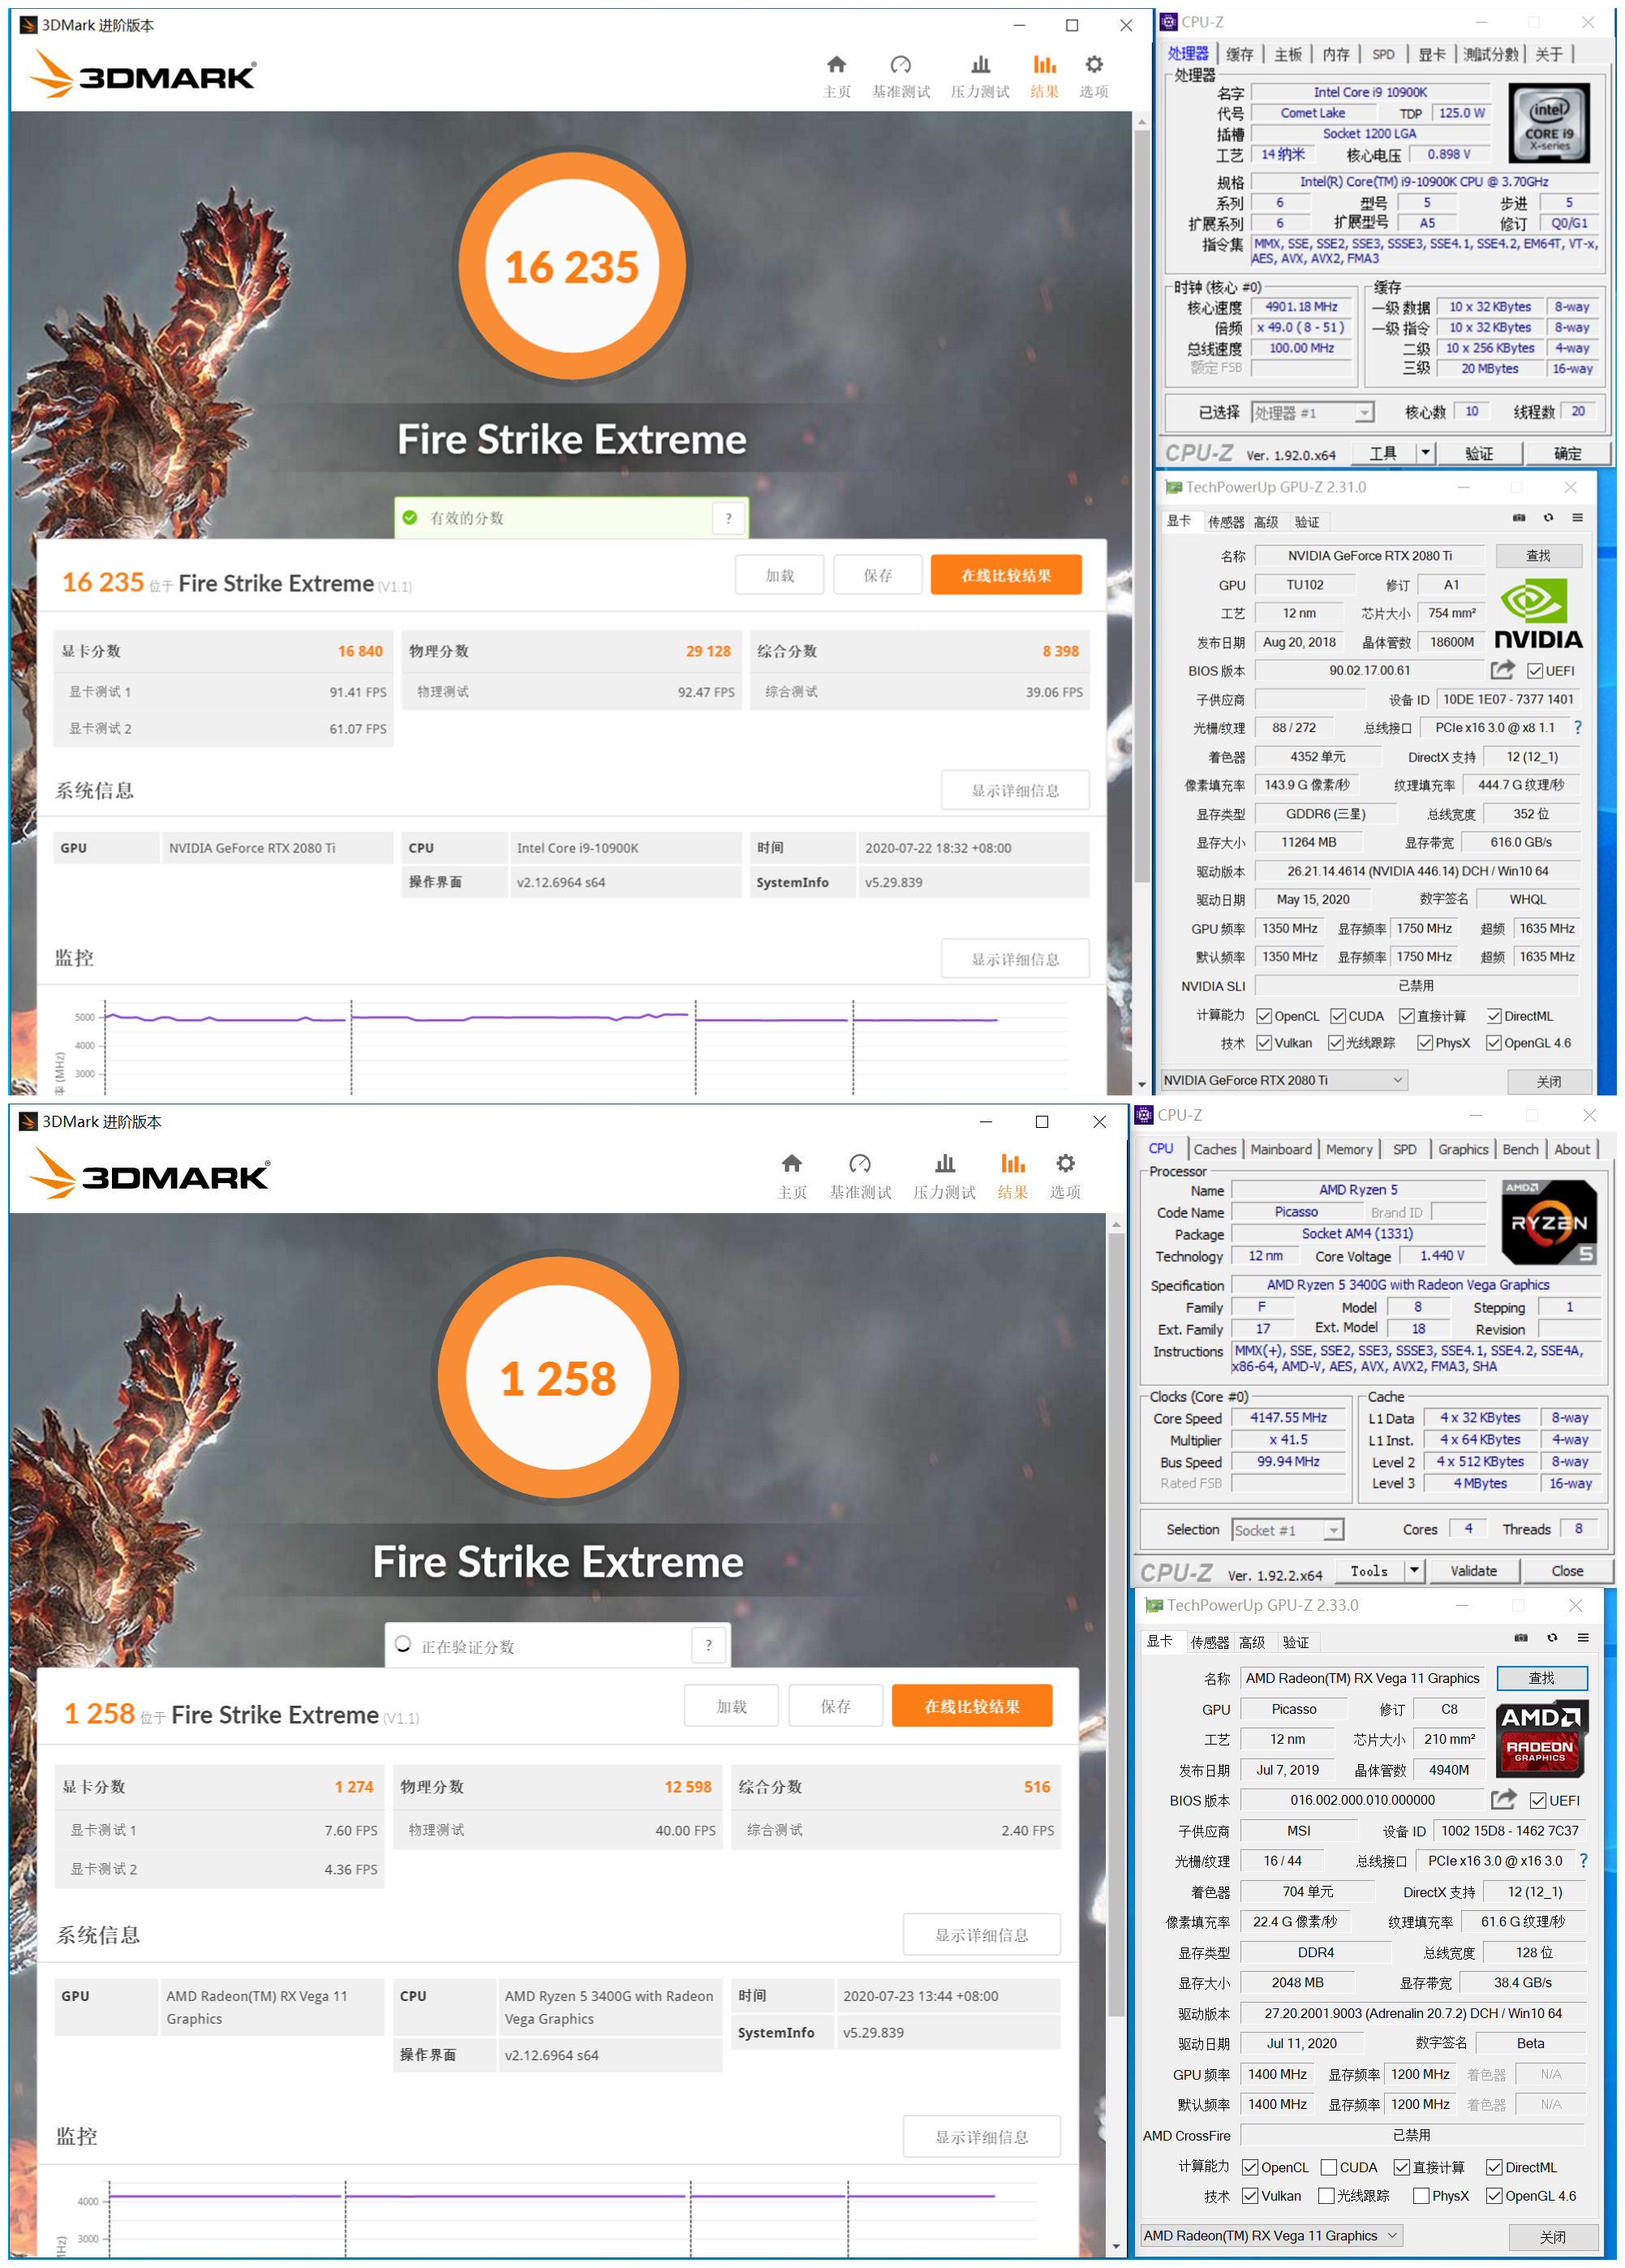The height and width of the screenshot is (2268, 1625).
Task: Click the BIOS export icon in GPU-Z 2.33.0
Action: coord(1503,1799)
